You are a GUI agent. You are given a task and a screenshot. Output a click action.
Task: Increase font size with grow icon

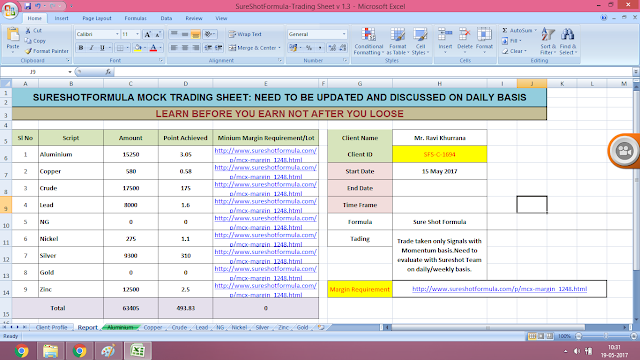148,34
